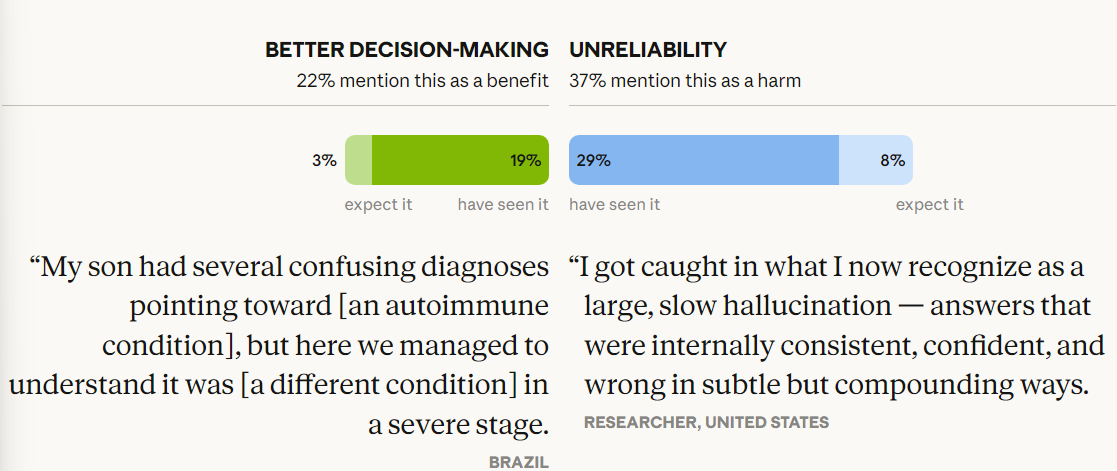This screenshot has width=1117, height=471.
Task: Click the 'Better Decision-Making' heading
Action: (406, 49)
